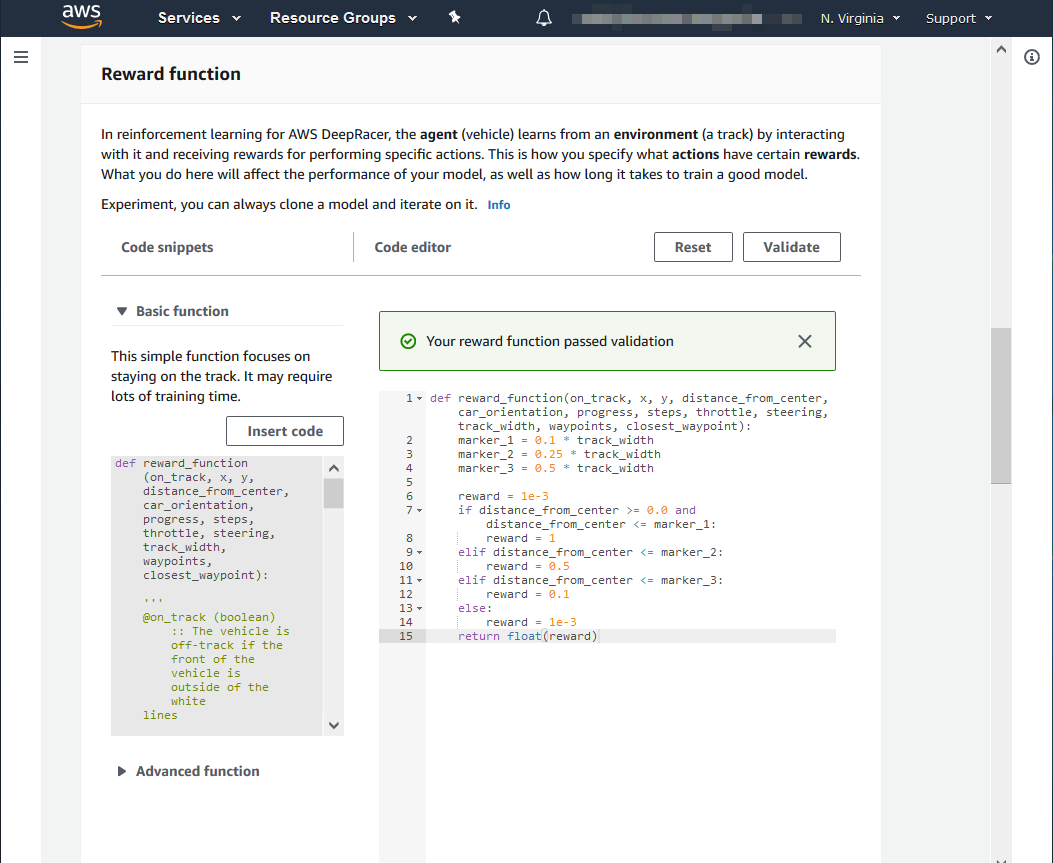The height and width of the screenshot is (863, 1053).
Task: Open the info panel icon
Action: click(x=1032, y=58)
